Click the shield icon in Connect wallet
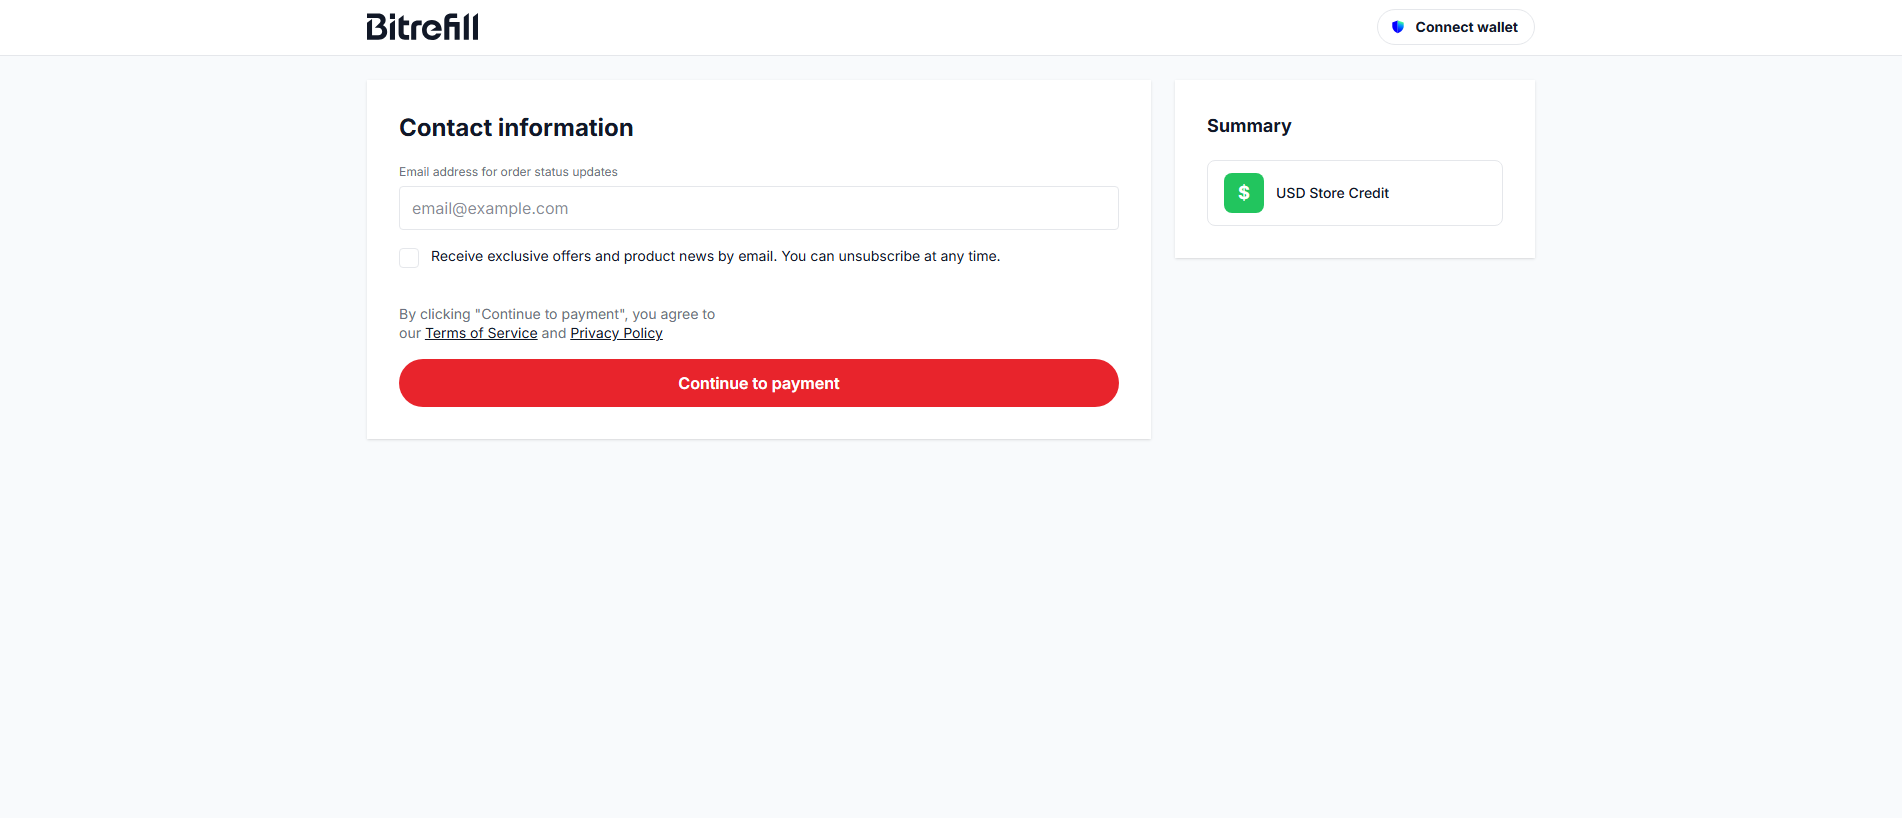Image resolution: width=1902 pixels, height=818 pixels. [1398, 27]
